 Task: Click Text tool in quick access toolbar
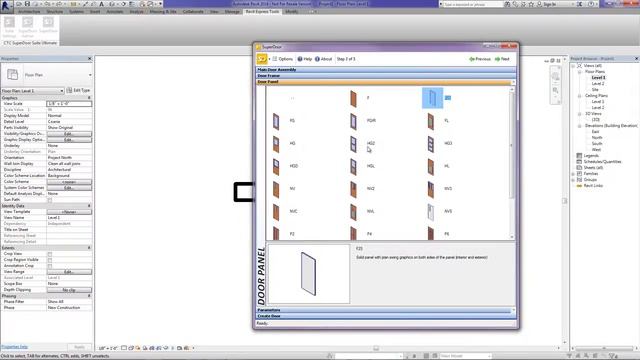pos(101,4)
